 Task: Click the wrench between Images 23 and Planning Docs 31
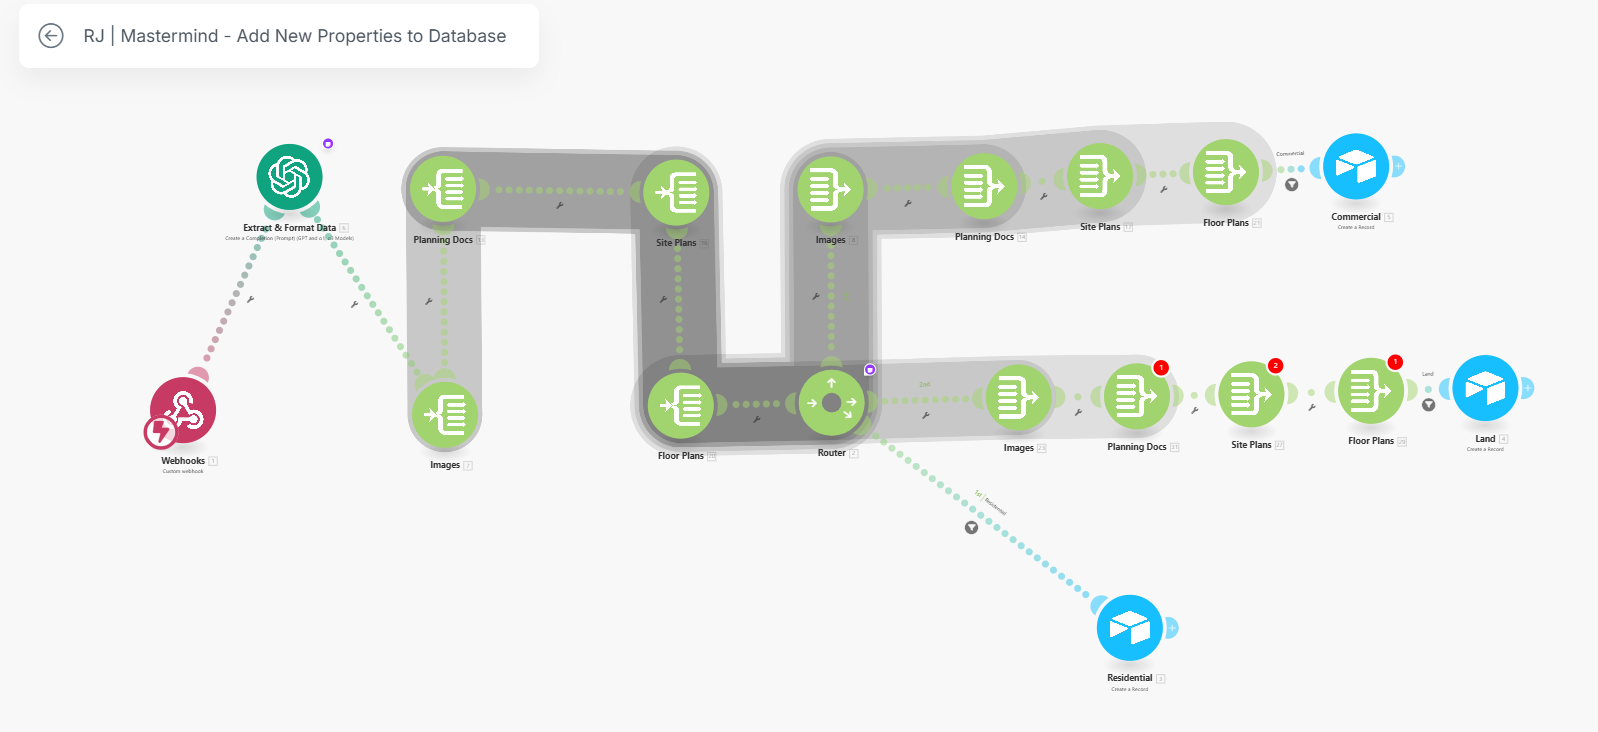tap(1078, 412)
